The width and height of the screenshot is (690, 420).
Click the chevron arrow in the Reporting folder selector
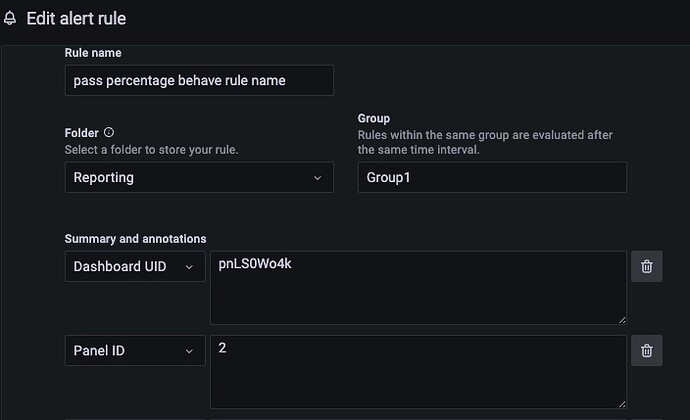[x=317, y=178]
